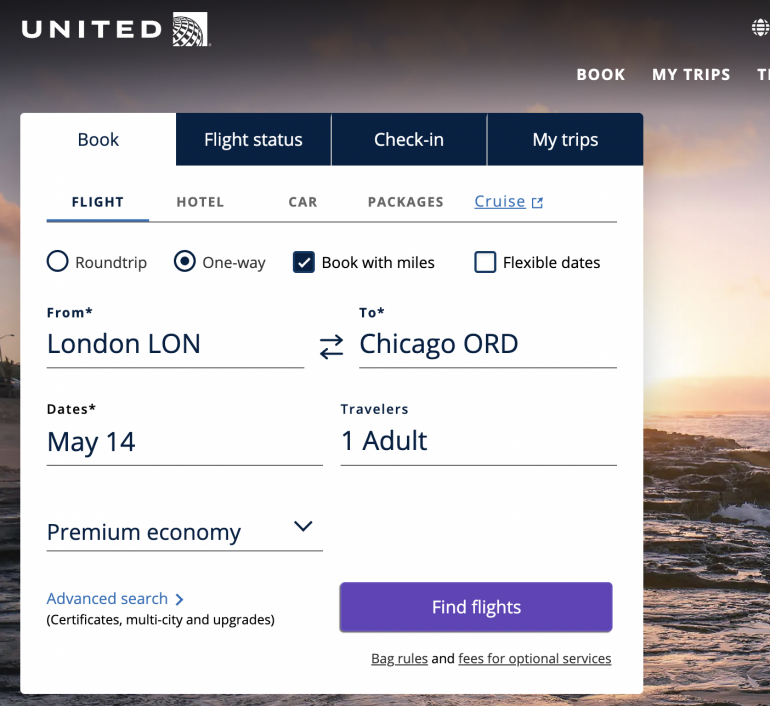
Task: Click the language globe icon
Action: click(761, 28)
